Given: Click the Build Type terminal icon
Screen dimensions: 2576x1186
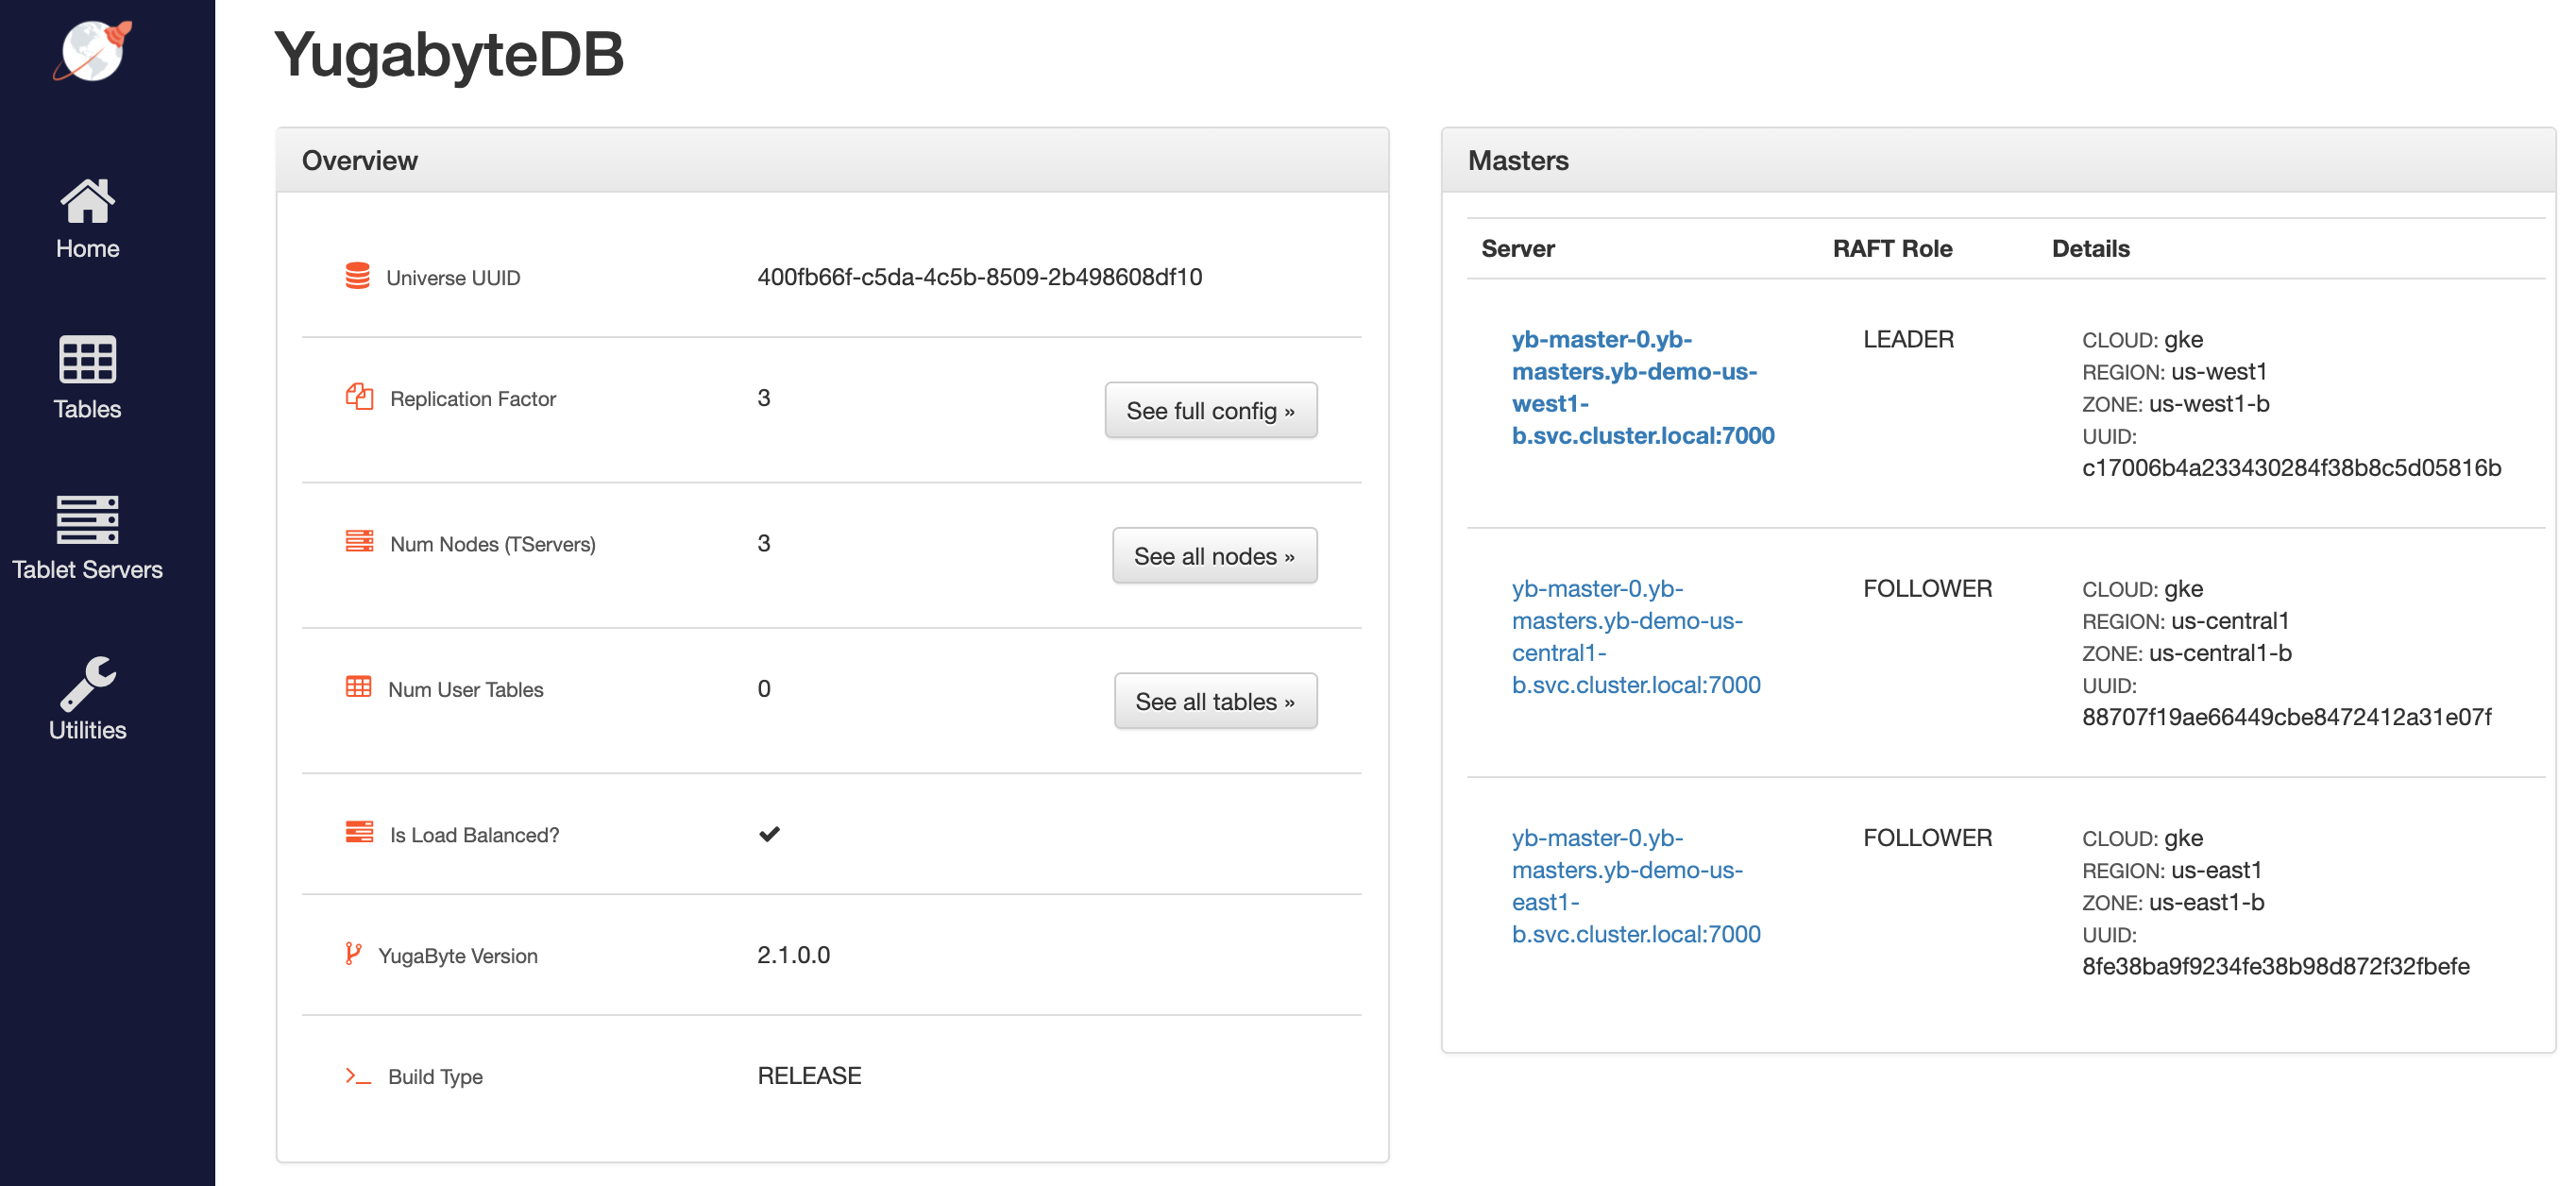Looking at the screenshot, I should point(357,1075).
